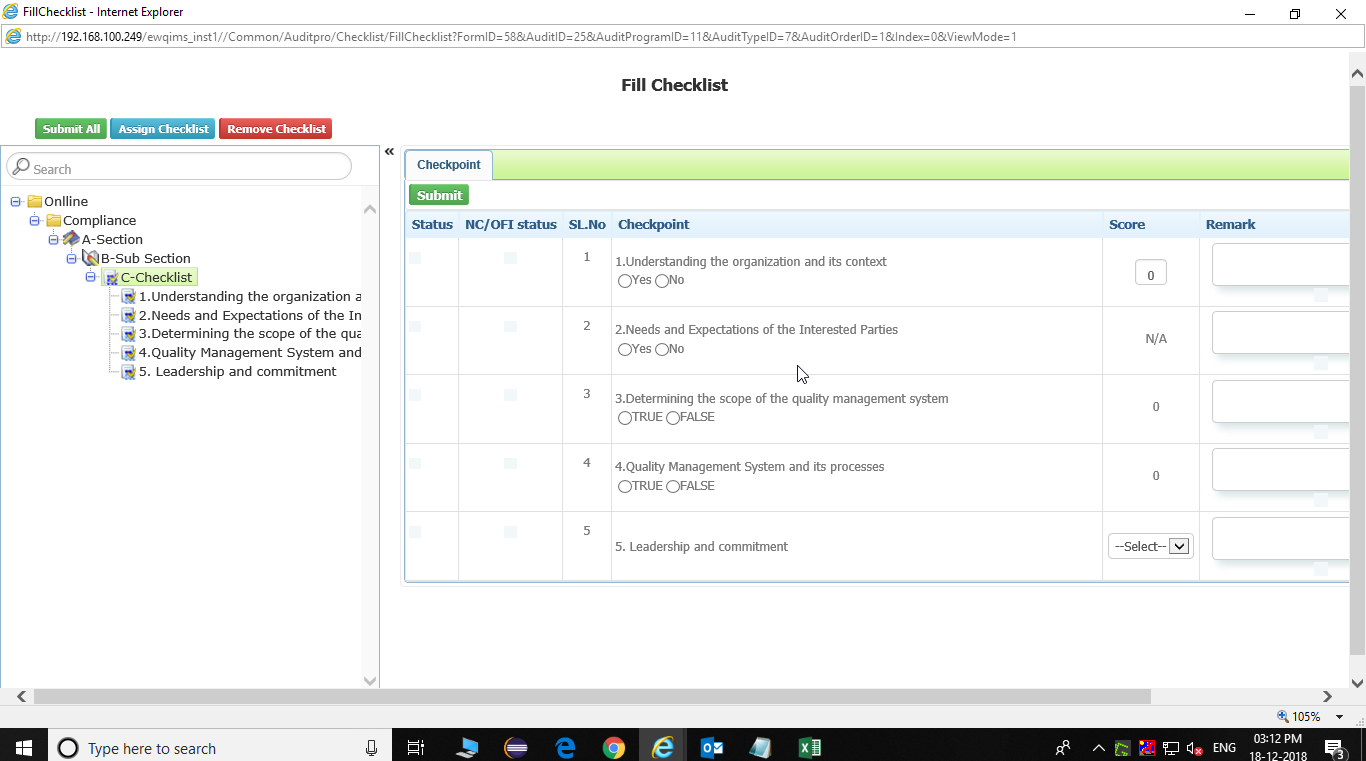The image size is (1366, 761).
Task: Collapse the B-Sub Section tree node
Action: tap(72, 259)
